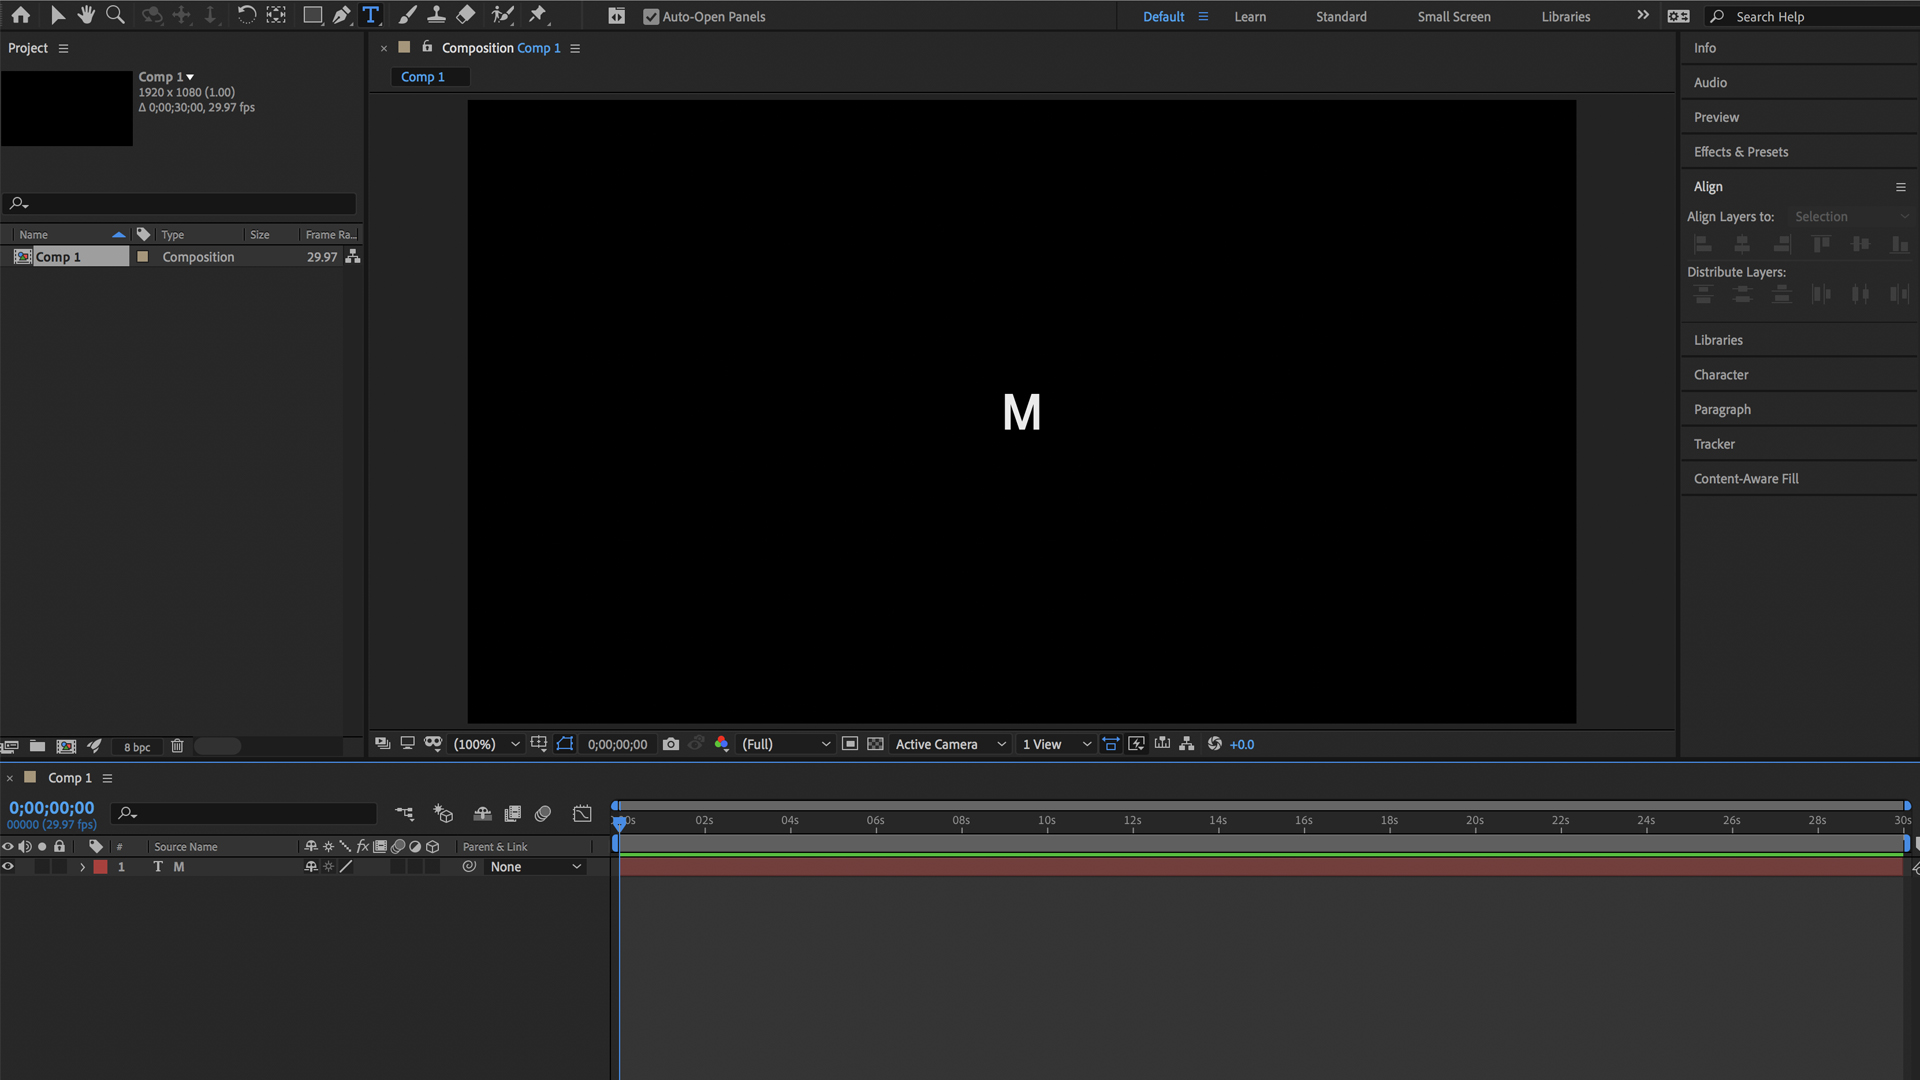
Task: Toggle Motion Blur for the composition
Action: [543, 813]
